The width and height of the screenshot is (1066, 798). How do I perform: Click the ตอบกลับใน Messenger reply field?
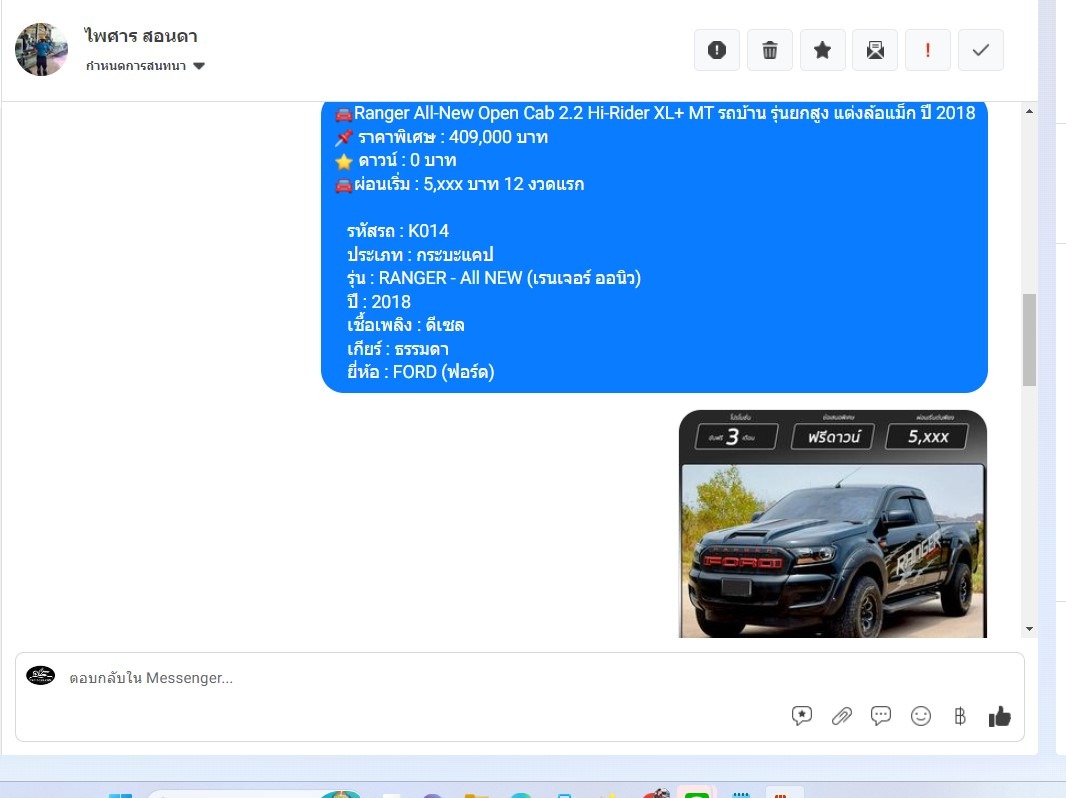tap(519, 697)
